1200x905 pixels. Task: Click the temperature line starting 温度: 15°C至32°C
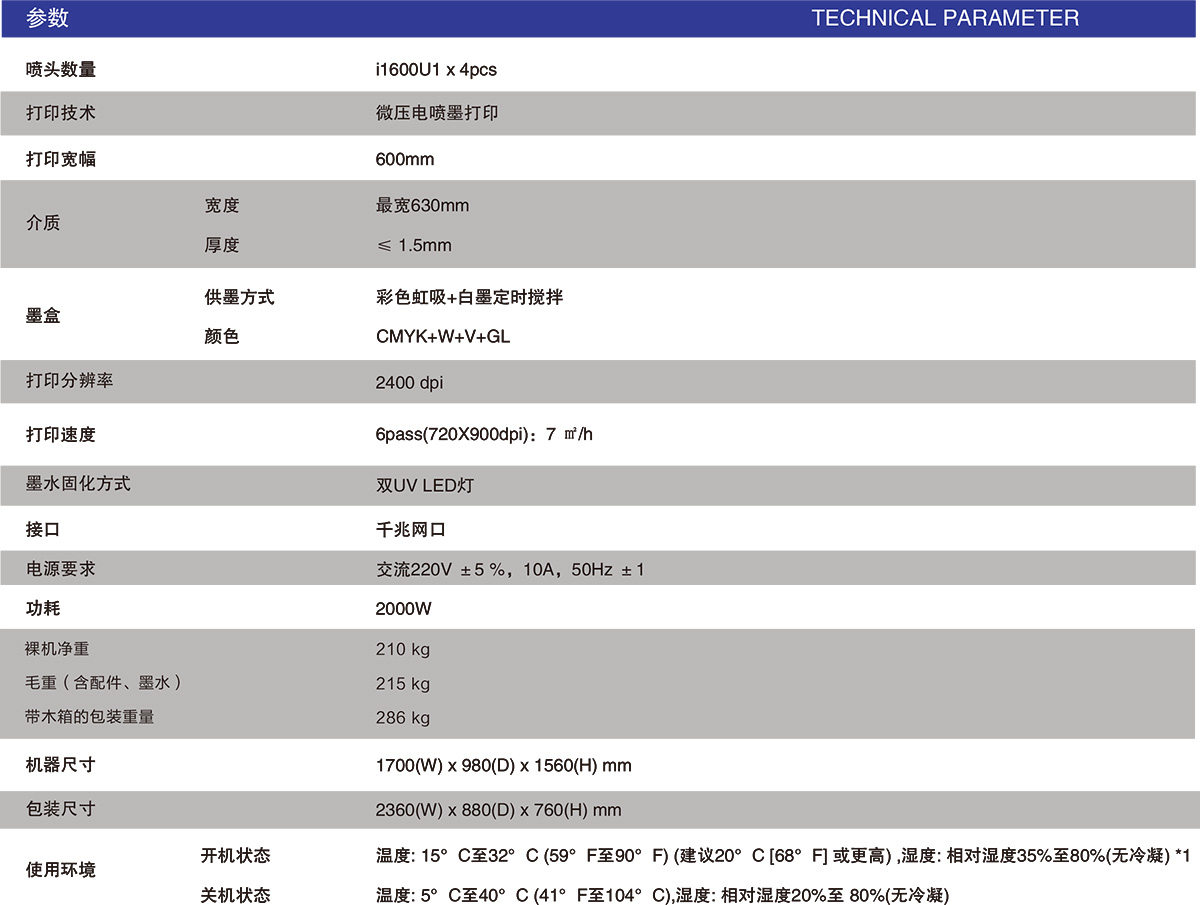(783, 856)
